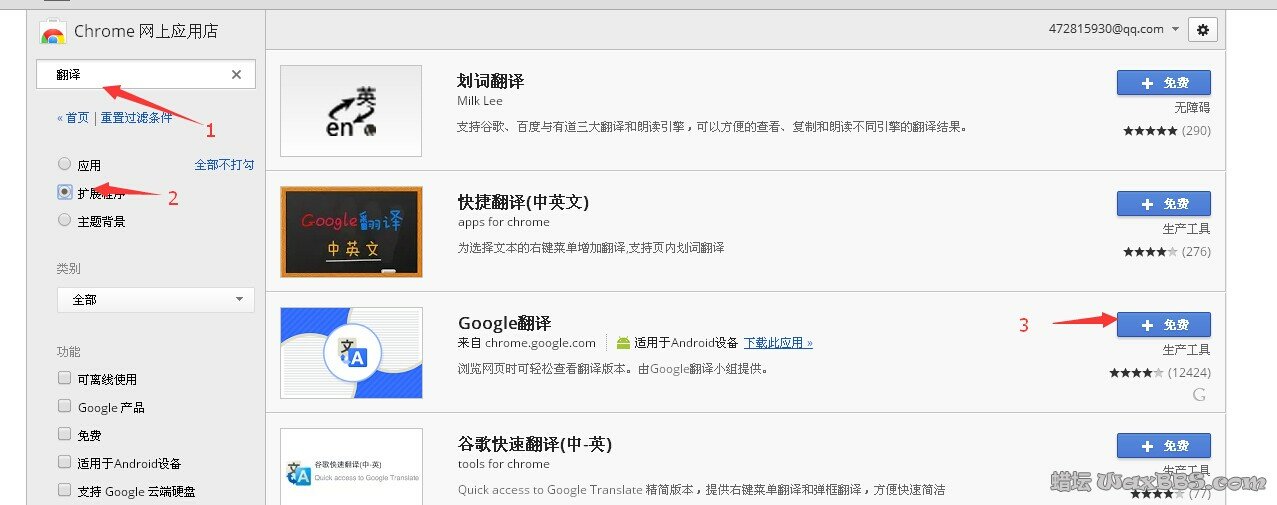Click the Google翻译 extension icon image

(x=351, y=353)
